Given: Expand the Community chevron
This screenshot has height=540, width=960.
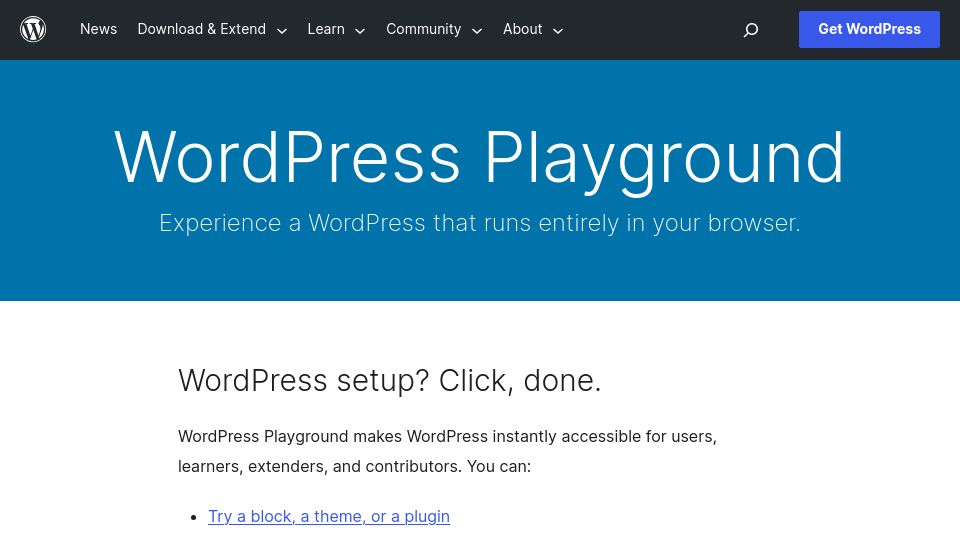Looking at the screenshot, I should click(x=477, y=31).
